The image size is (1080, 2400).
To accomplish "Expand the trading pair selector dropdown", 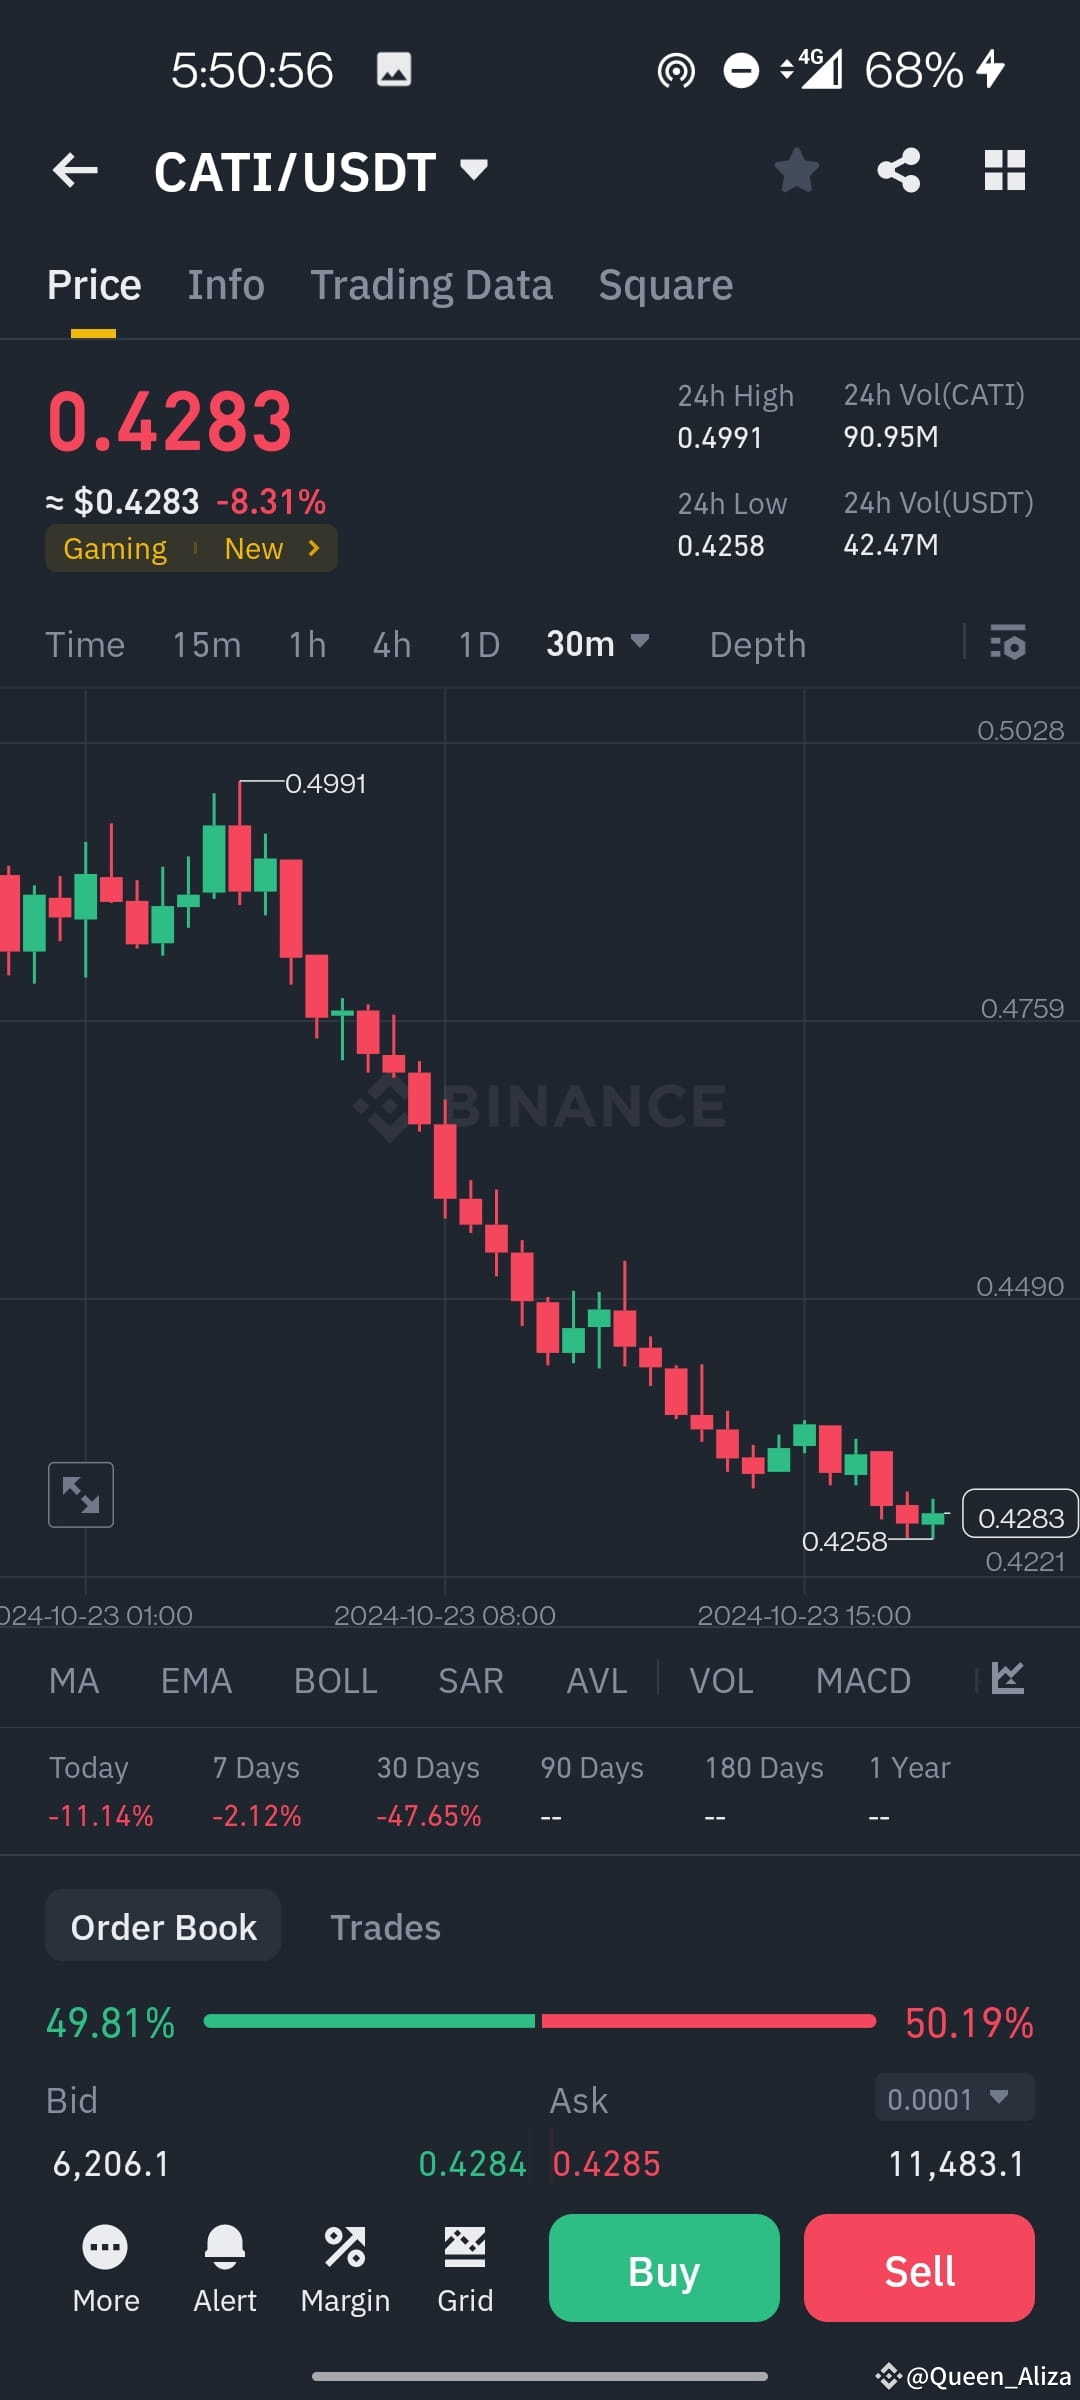I will 472,170.
